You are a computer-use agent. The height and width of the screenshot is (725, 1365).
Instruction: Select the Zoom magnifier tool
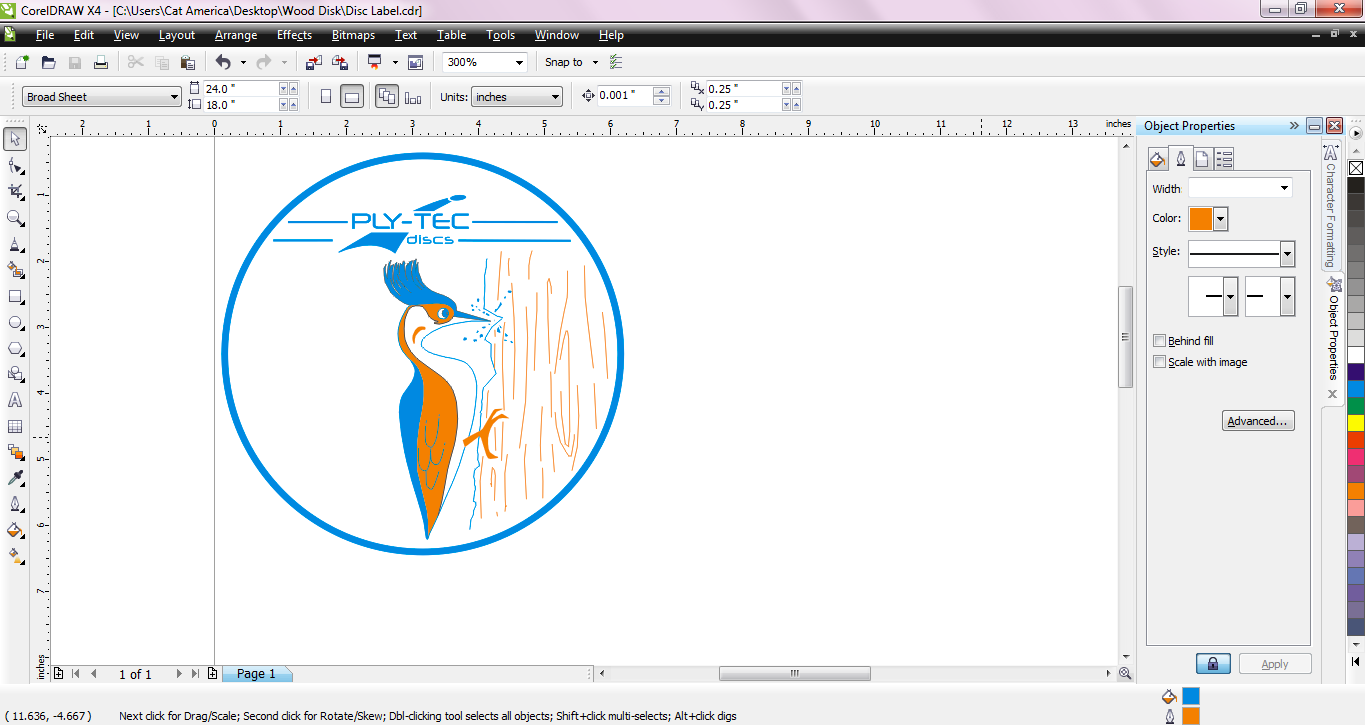pos(15,218)
